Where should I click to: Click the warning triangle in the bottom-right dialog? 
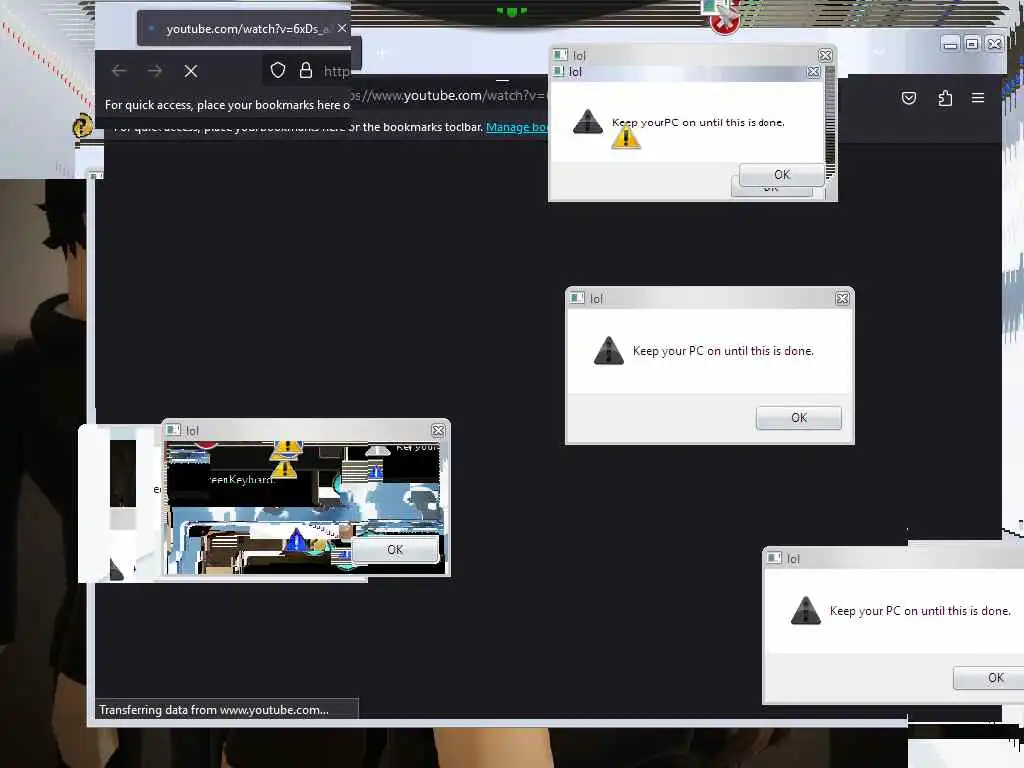point(806,611)
